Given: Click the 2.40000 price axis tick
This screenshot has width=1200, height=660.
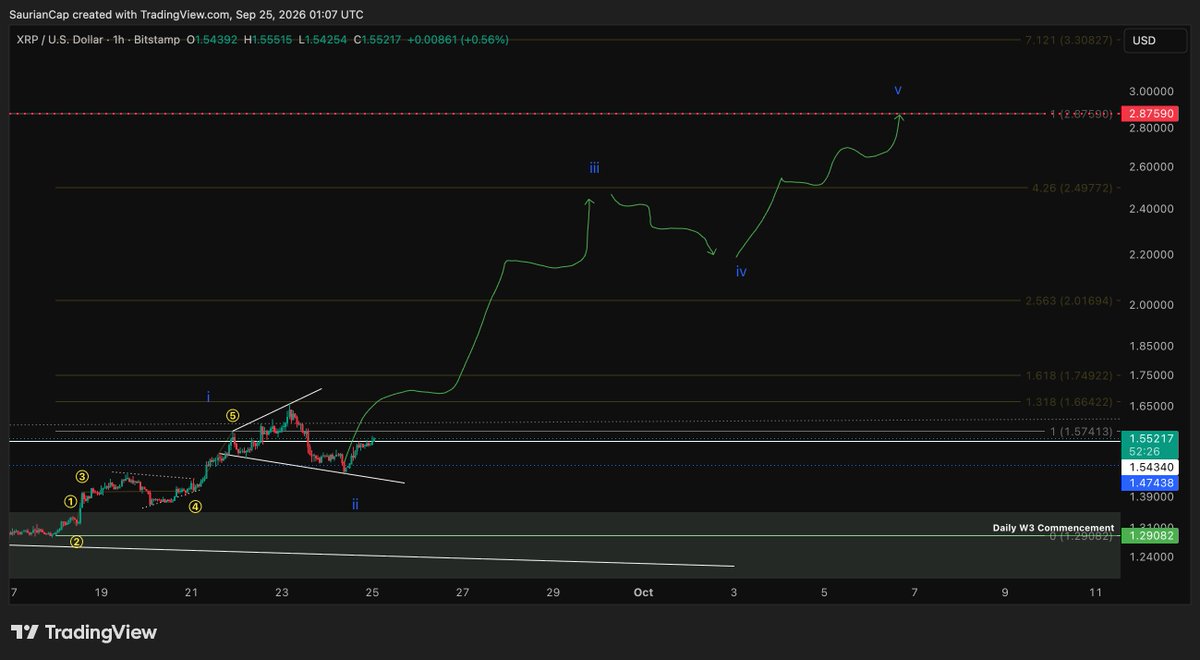Looking at the screenshot, I should click(x=1151, y=209).
